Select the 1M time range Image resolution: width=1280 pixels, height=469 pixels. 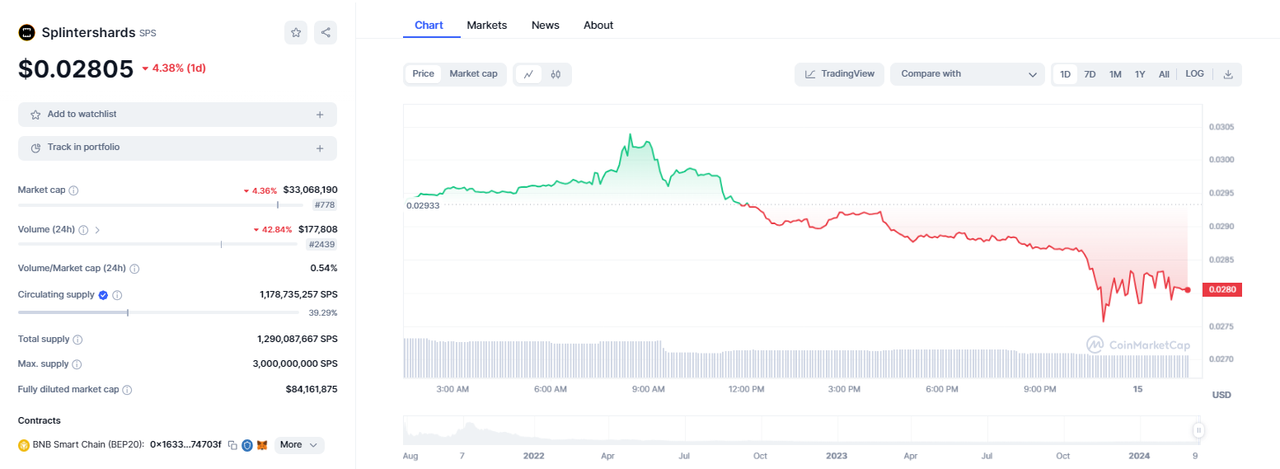(x=1115, y=74)
